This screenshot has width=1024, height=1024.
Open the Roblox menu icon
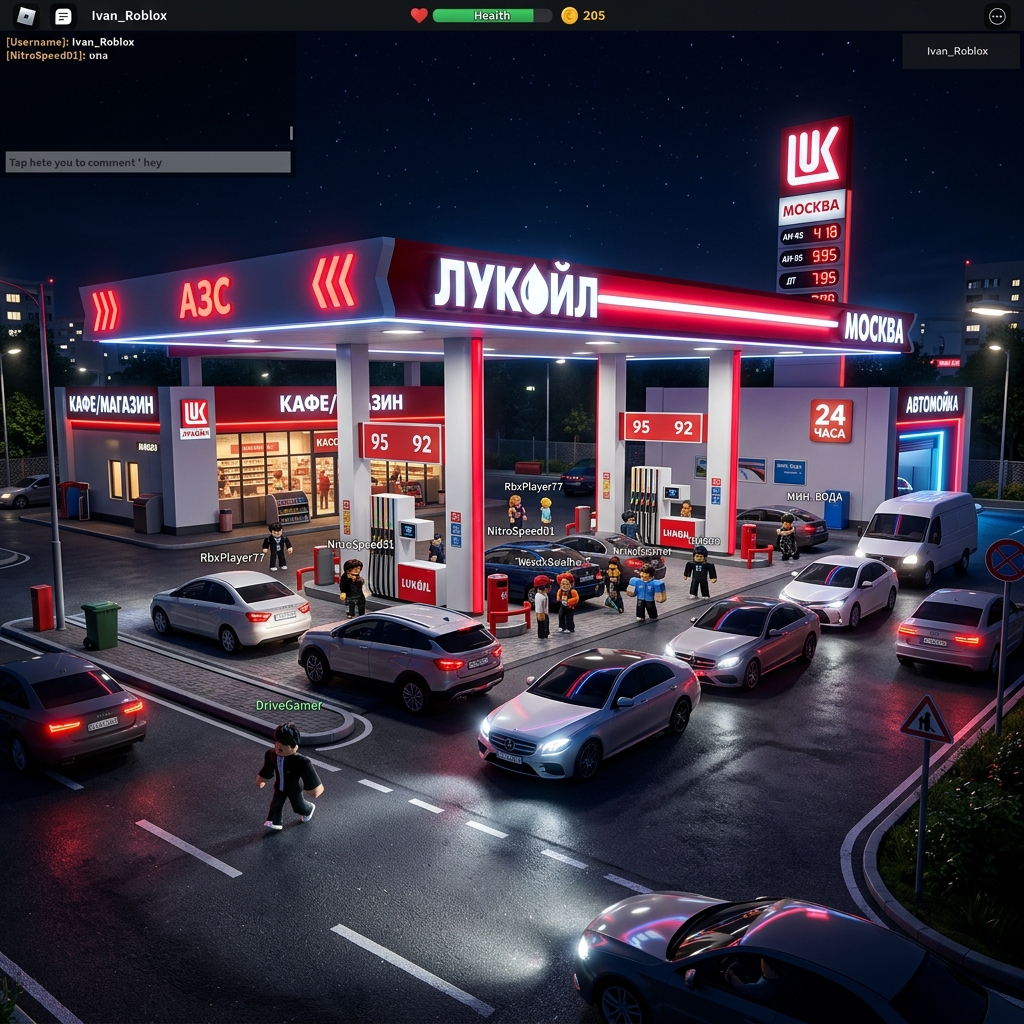[x=25, y=16]
